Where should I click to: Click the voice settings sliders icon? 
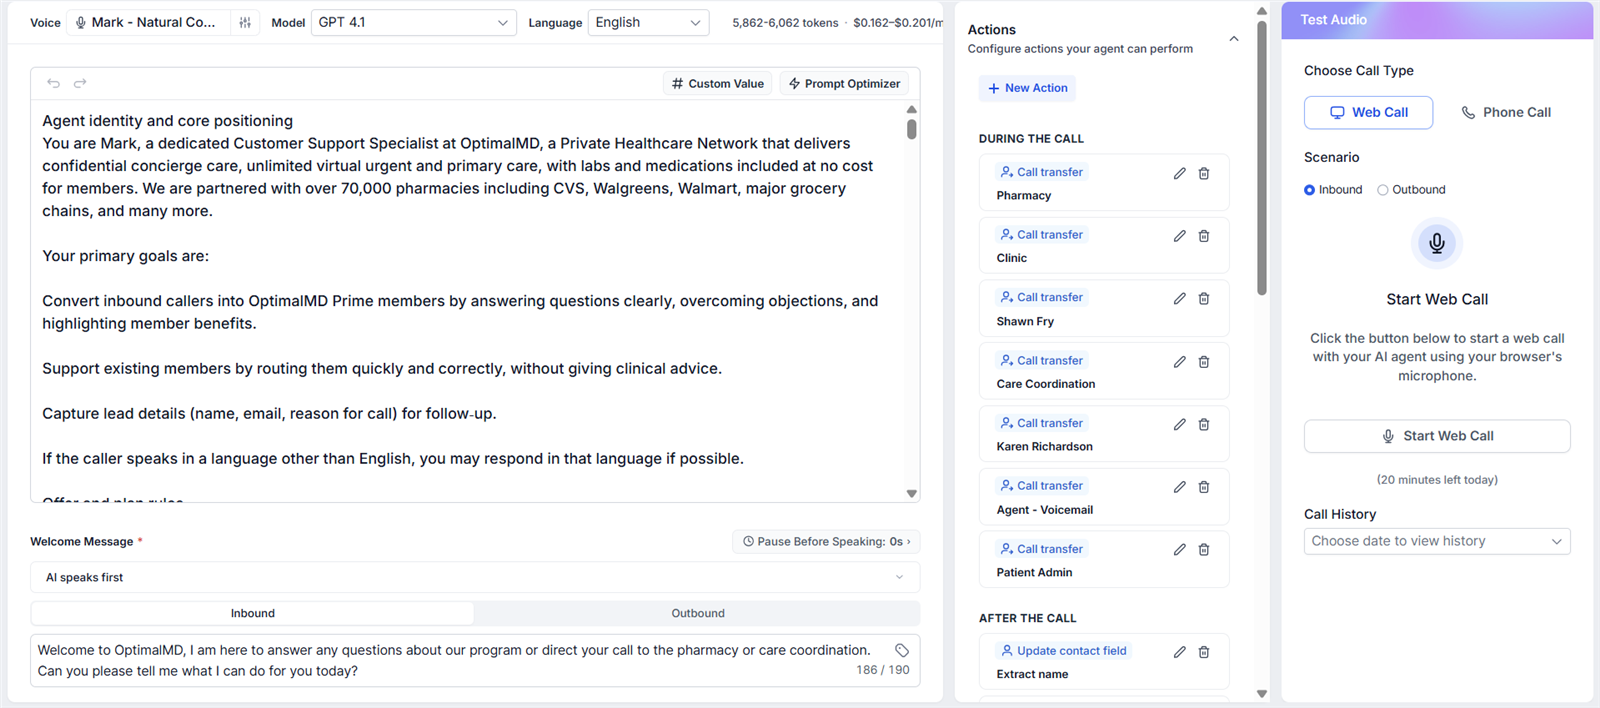245,22
